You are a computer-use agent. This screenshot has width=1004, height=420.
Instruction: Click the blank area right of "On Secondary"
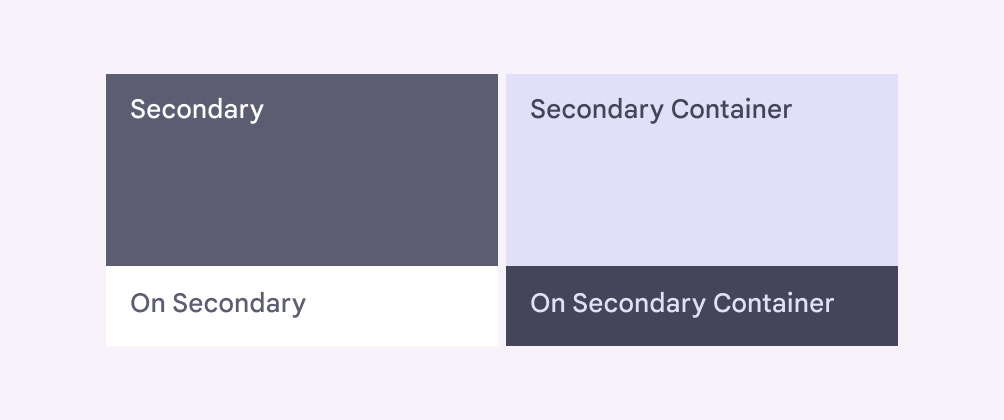point(410,305)
